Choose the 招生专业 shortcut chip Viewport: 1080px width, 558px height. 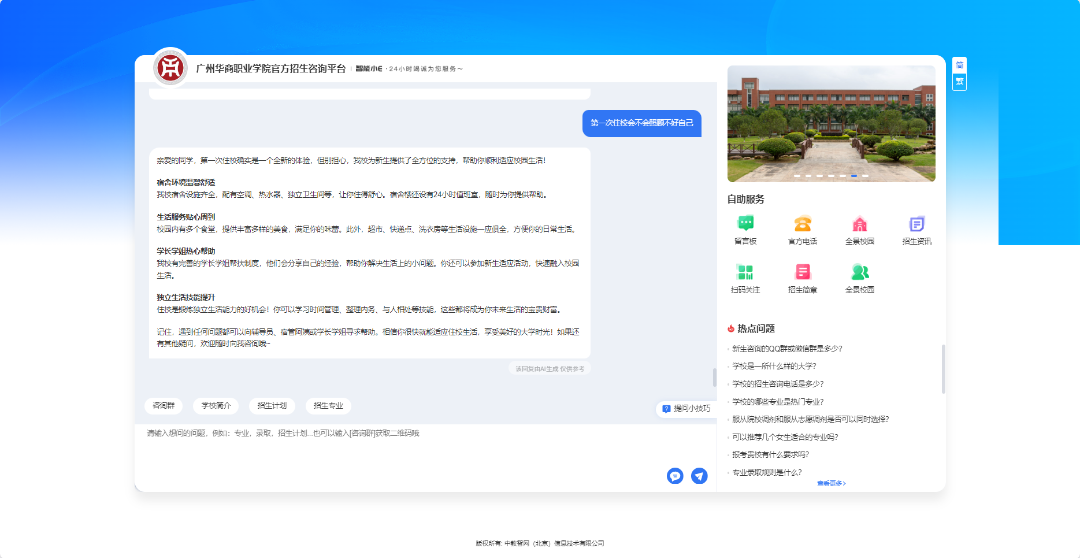point(328,406)
